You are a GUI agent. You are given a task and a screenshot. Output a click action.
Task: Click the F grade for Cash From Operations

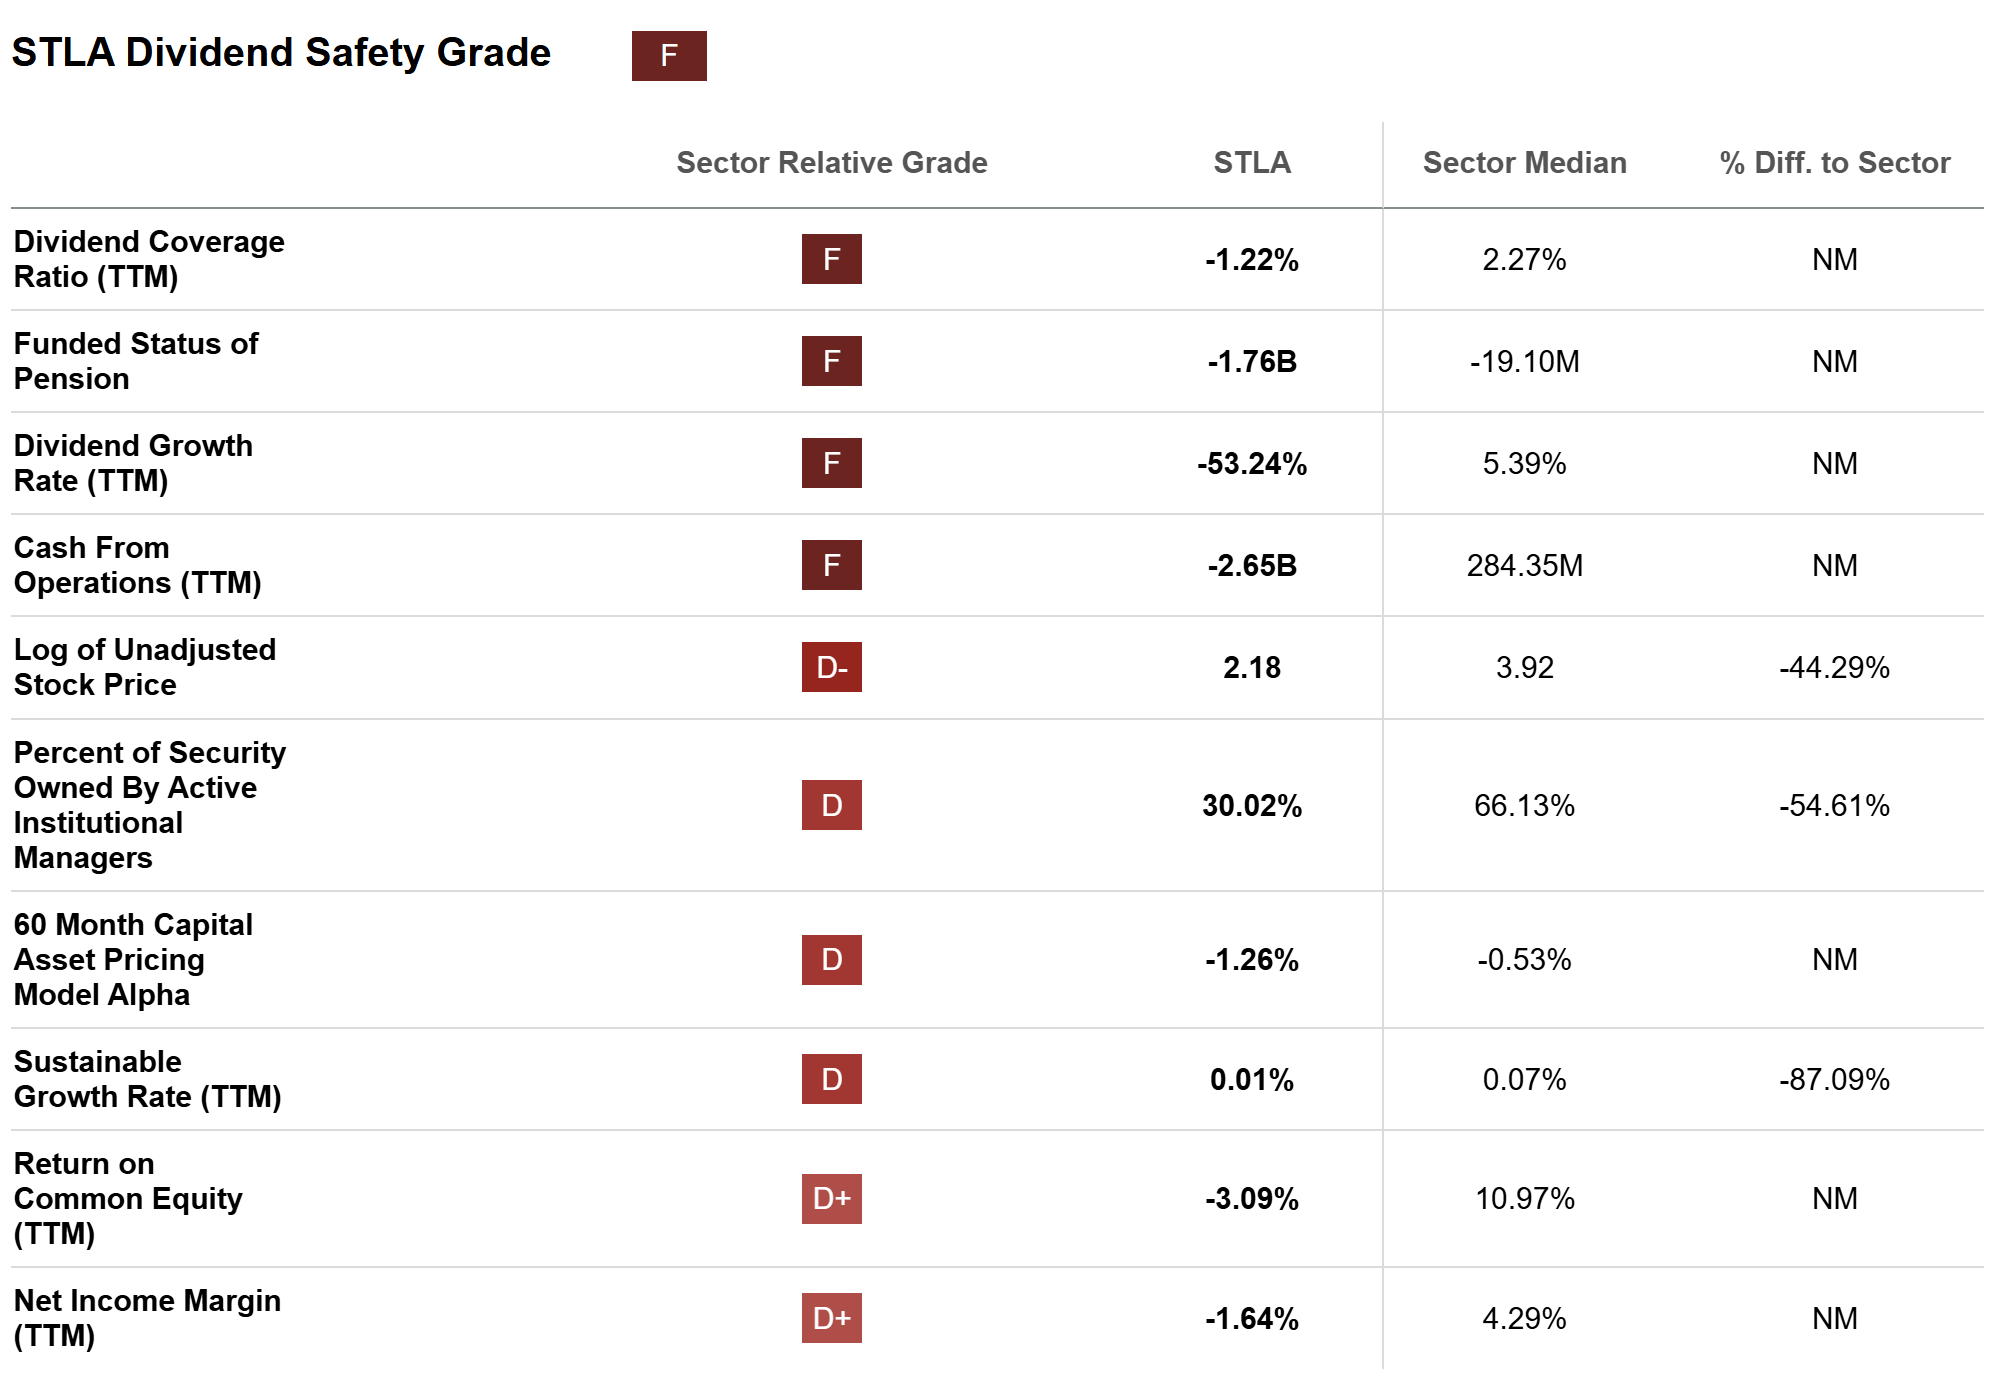point(831,565)
